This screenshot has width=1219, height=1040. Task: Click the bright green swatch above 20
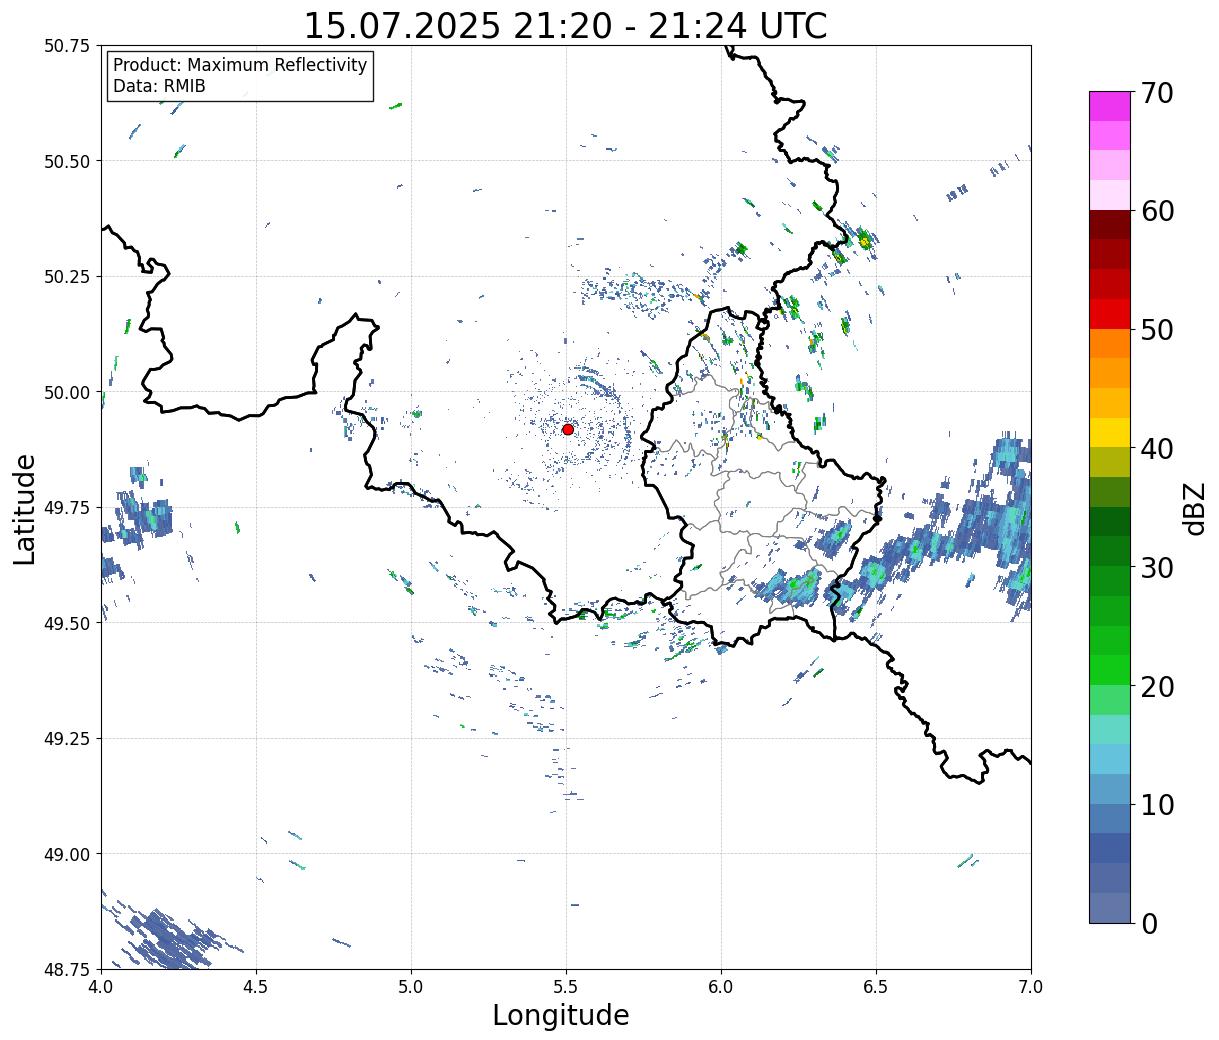(x=1110, y=670)
